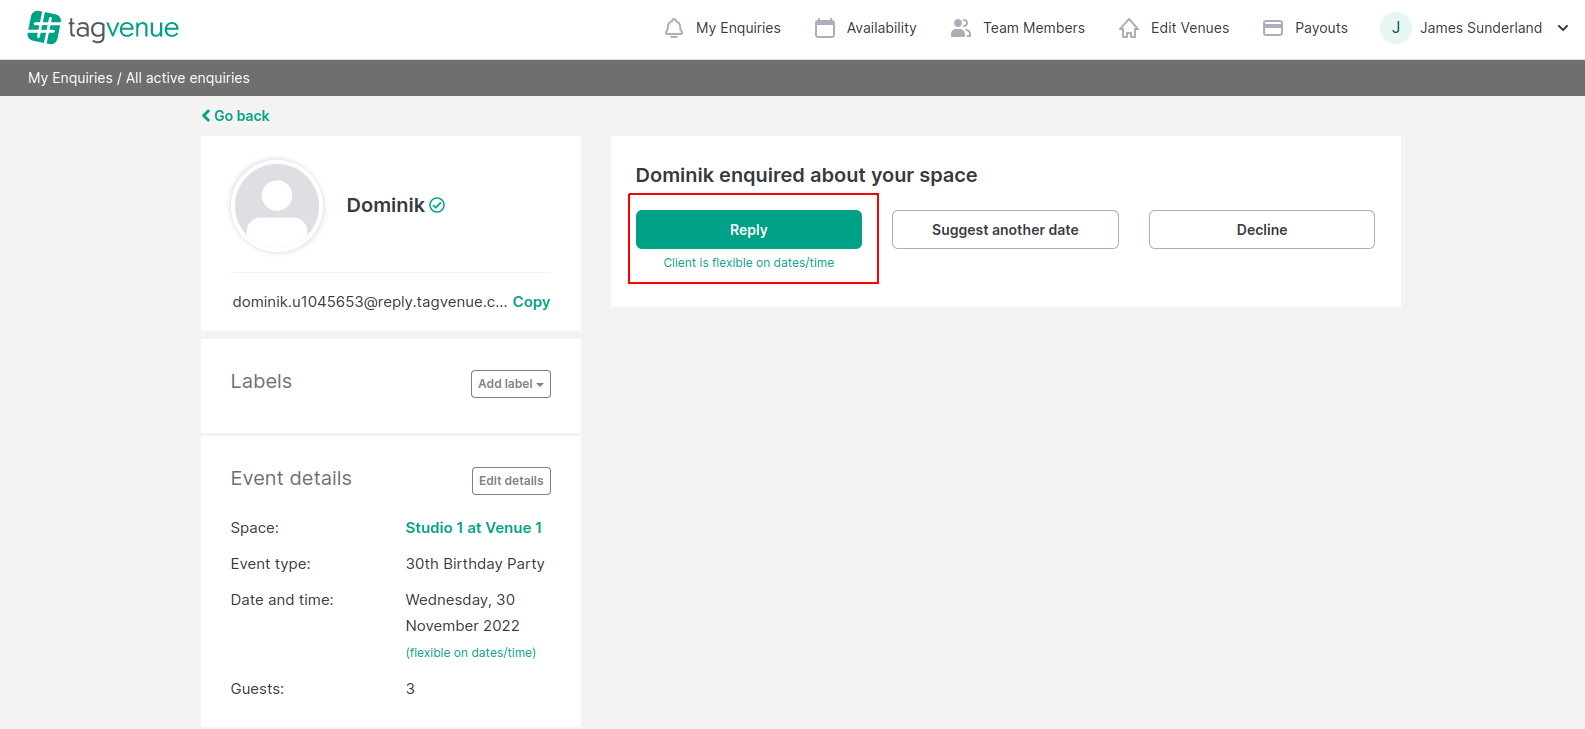Click the 'Wednesday, 30 November 2022' date
The image size is (1585, 729).
pyautogui.click(x=463, y=613)
